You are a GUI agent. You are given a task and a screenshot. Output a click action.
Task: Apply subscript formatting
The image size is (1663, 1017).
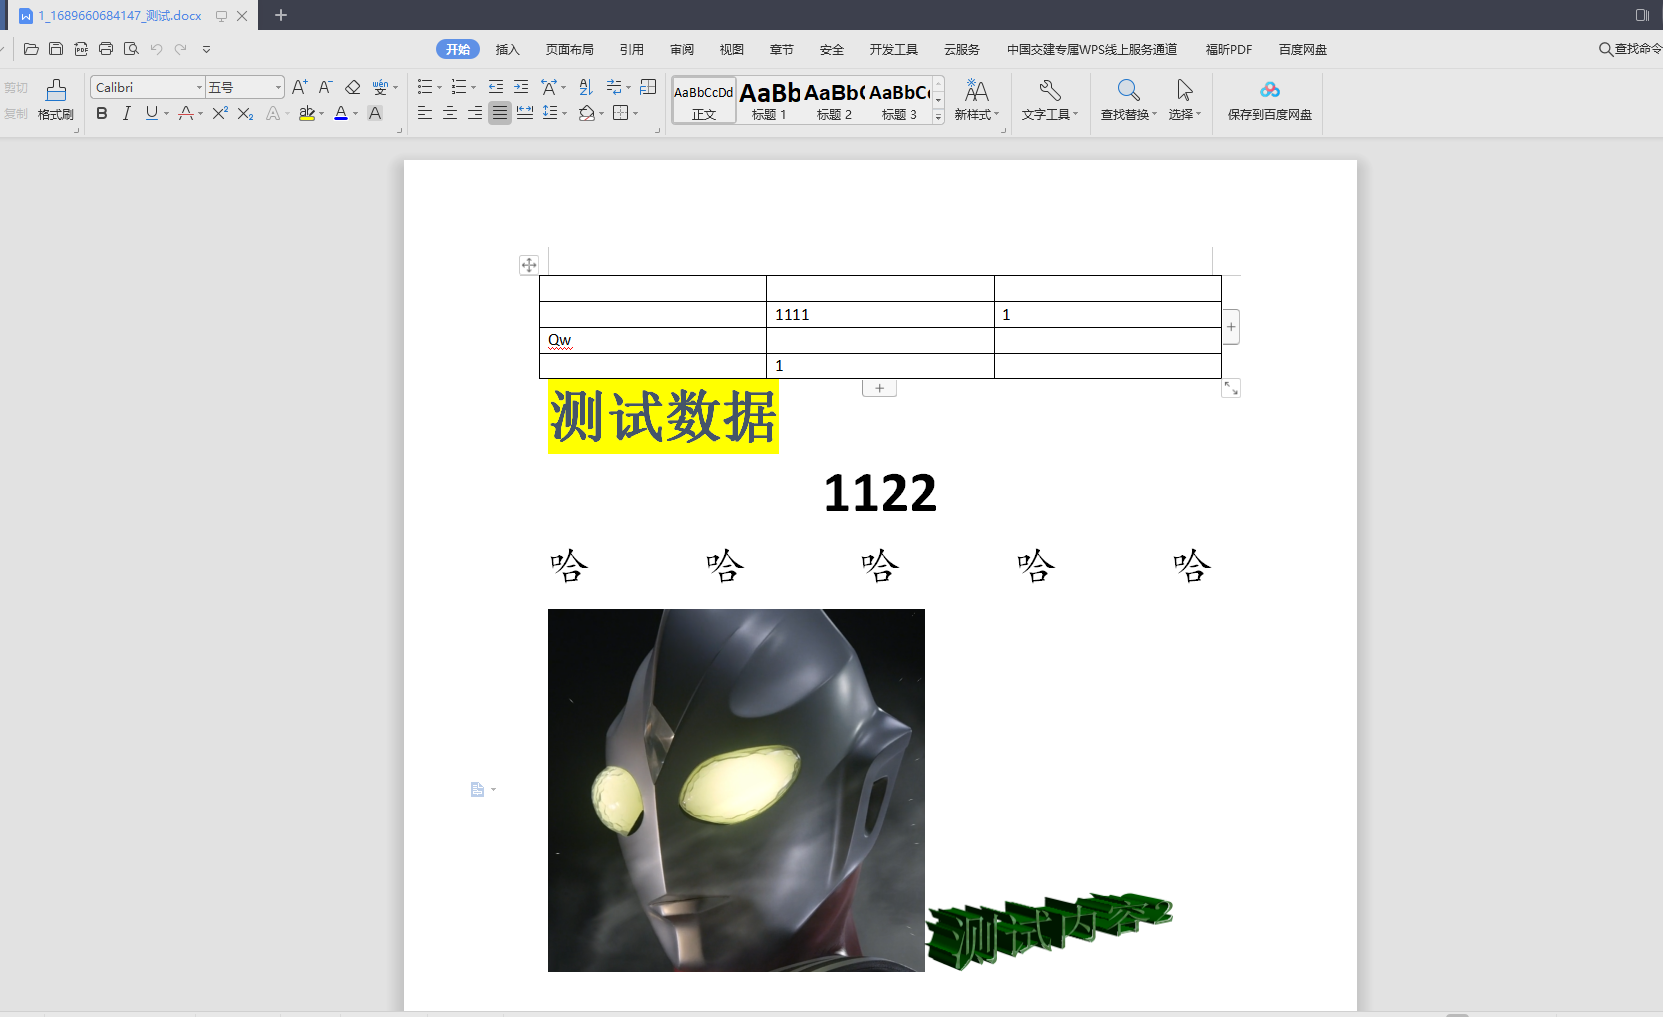245,114
